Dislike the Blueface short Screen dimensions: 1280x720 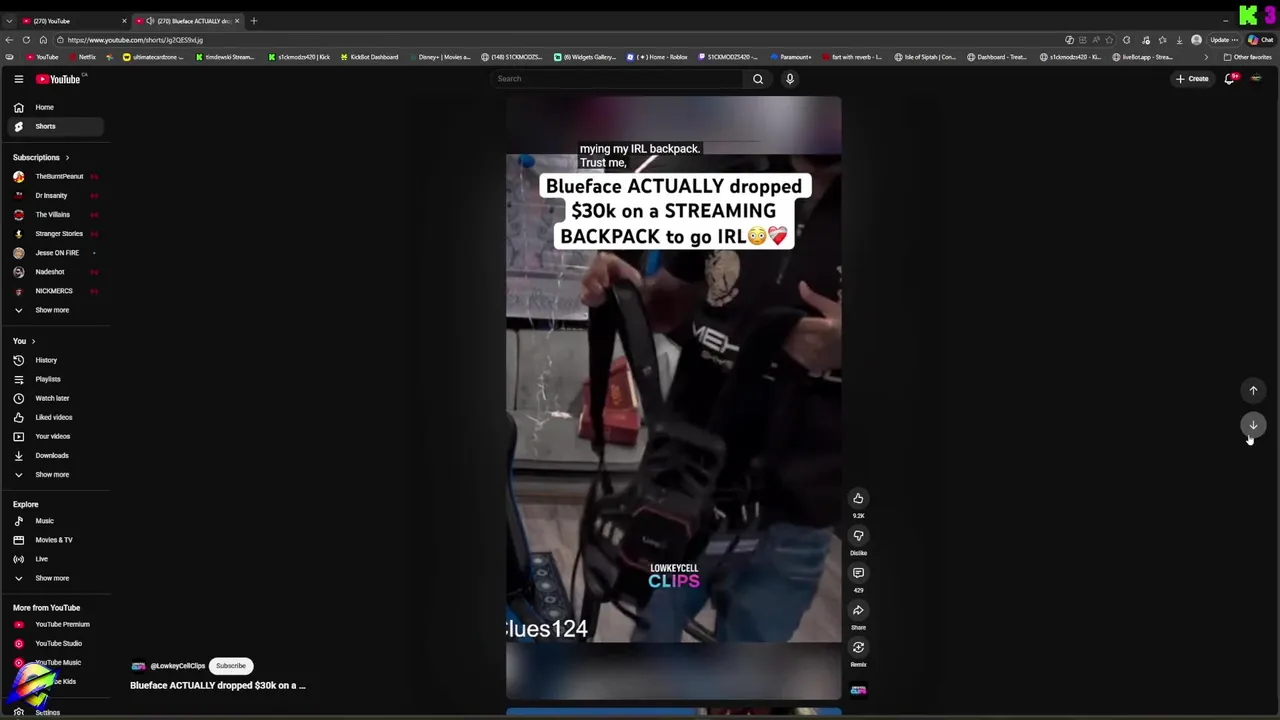tap(858, 535)
